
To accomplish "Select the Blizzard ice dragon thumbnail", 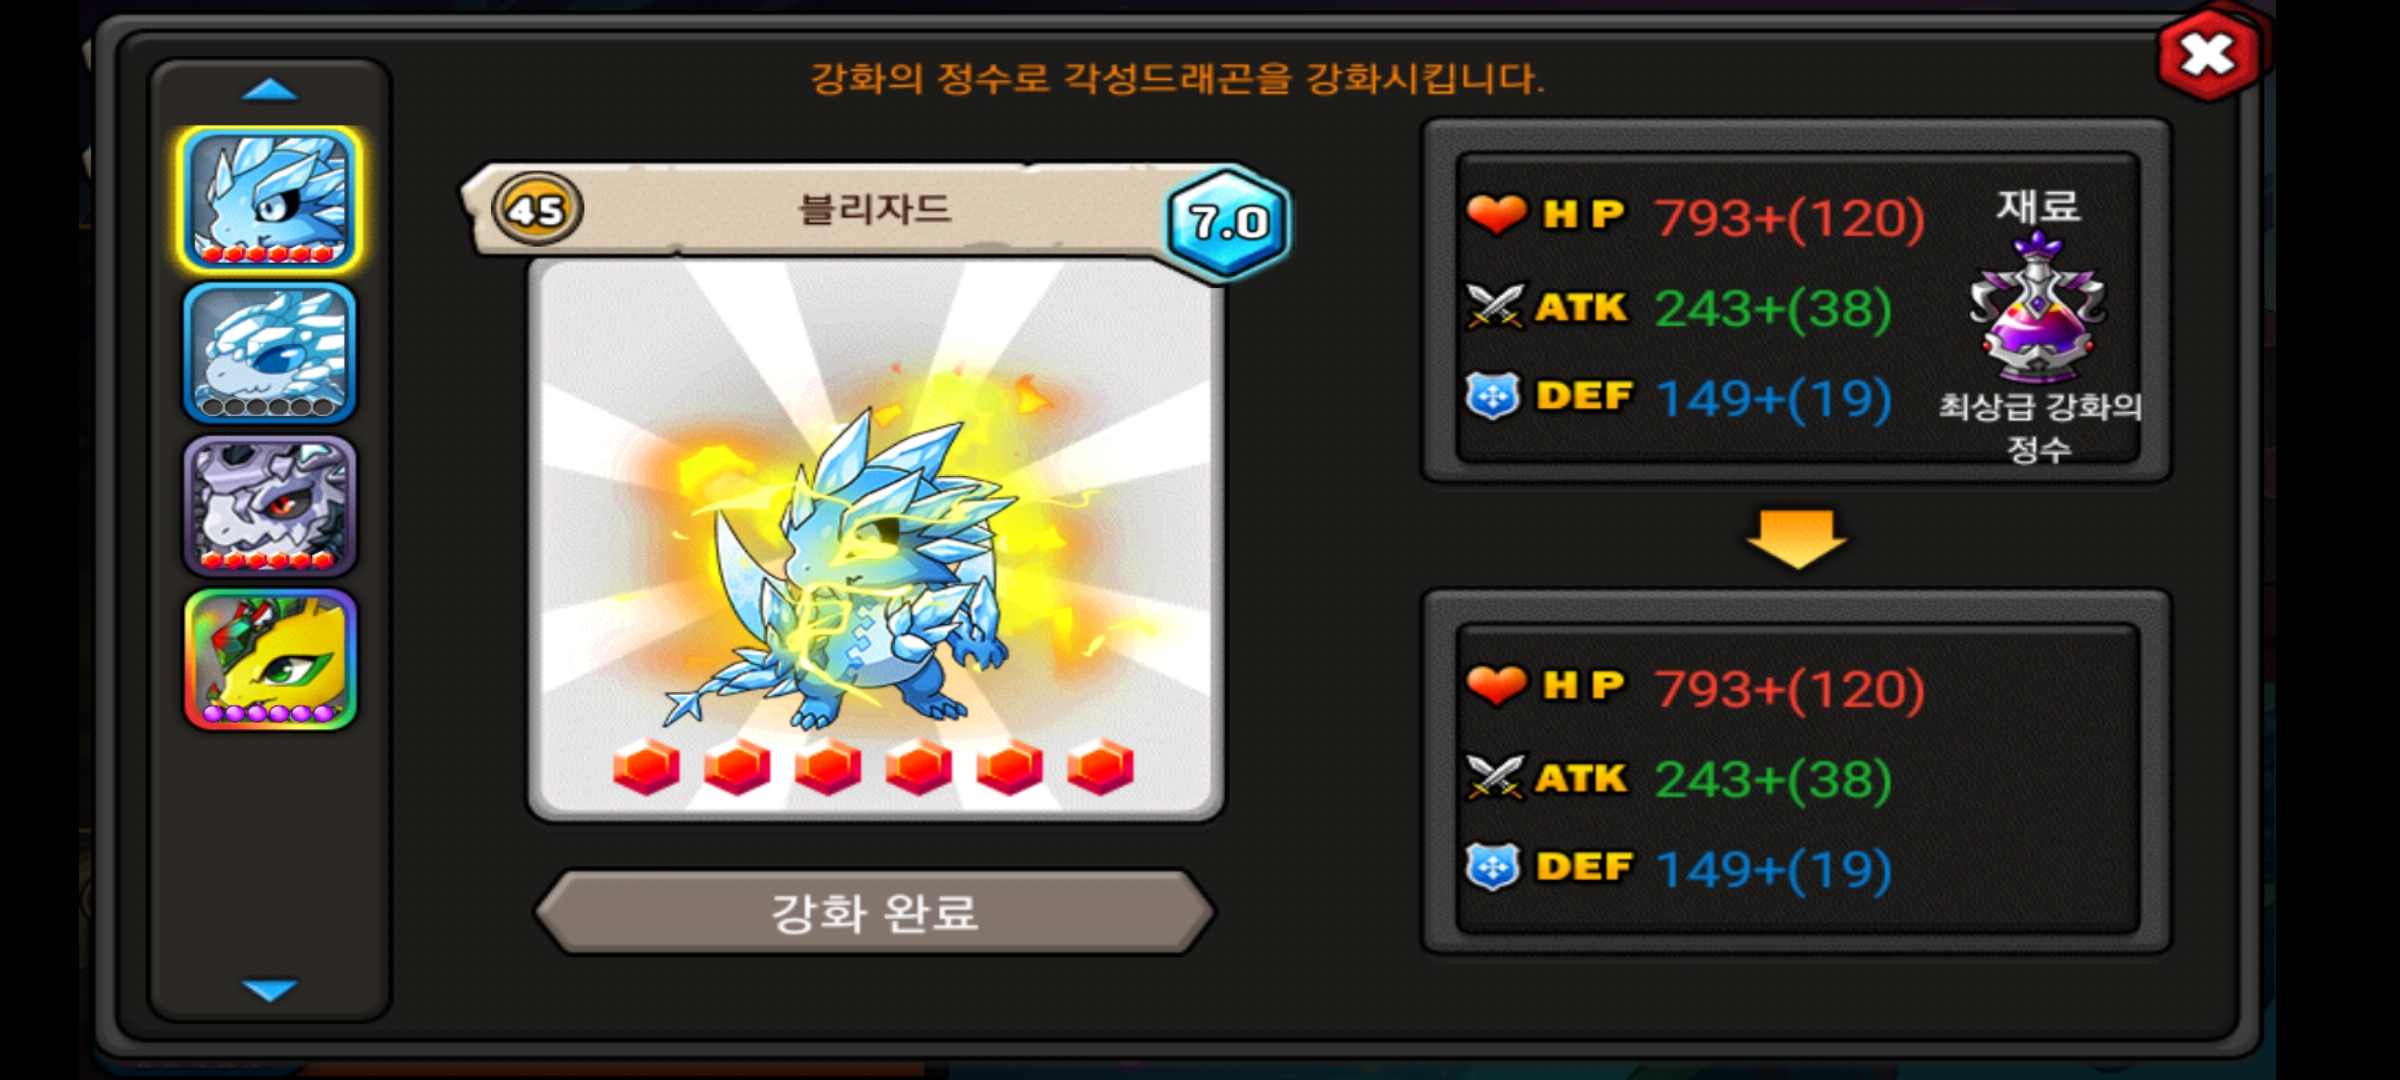I will (270, 200).
